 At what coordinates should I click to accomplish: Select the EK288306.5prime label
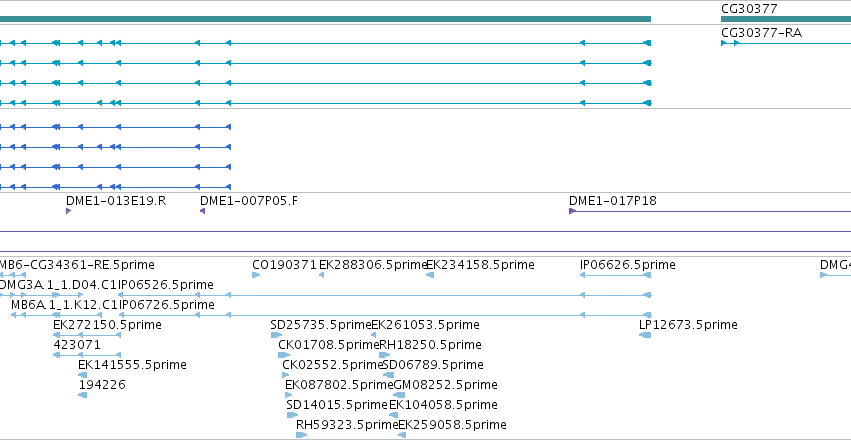coord(373,265)
